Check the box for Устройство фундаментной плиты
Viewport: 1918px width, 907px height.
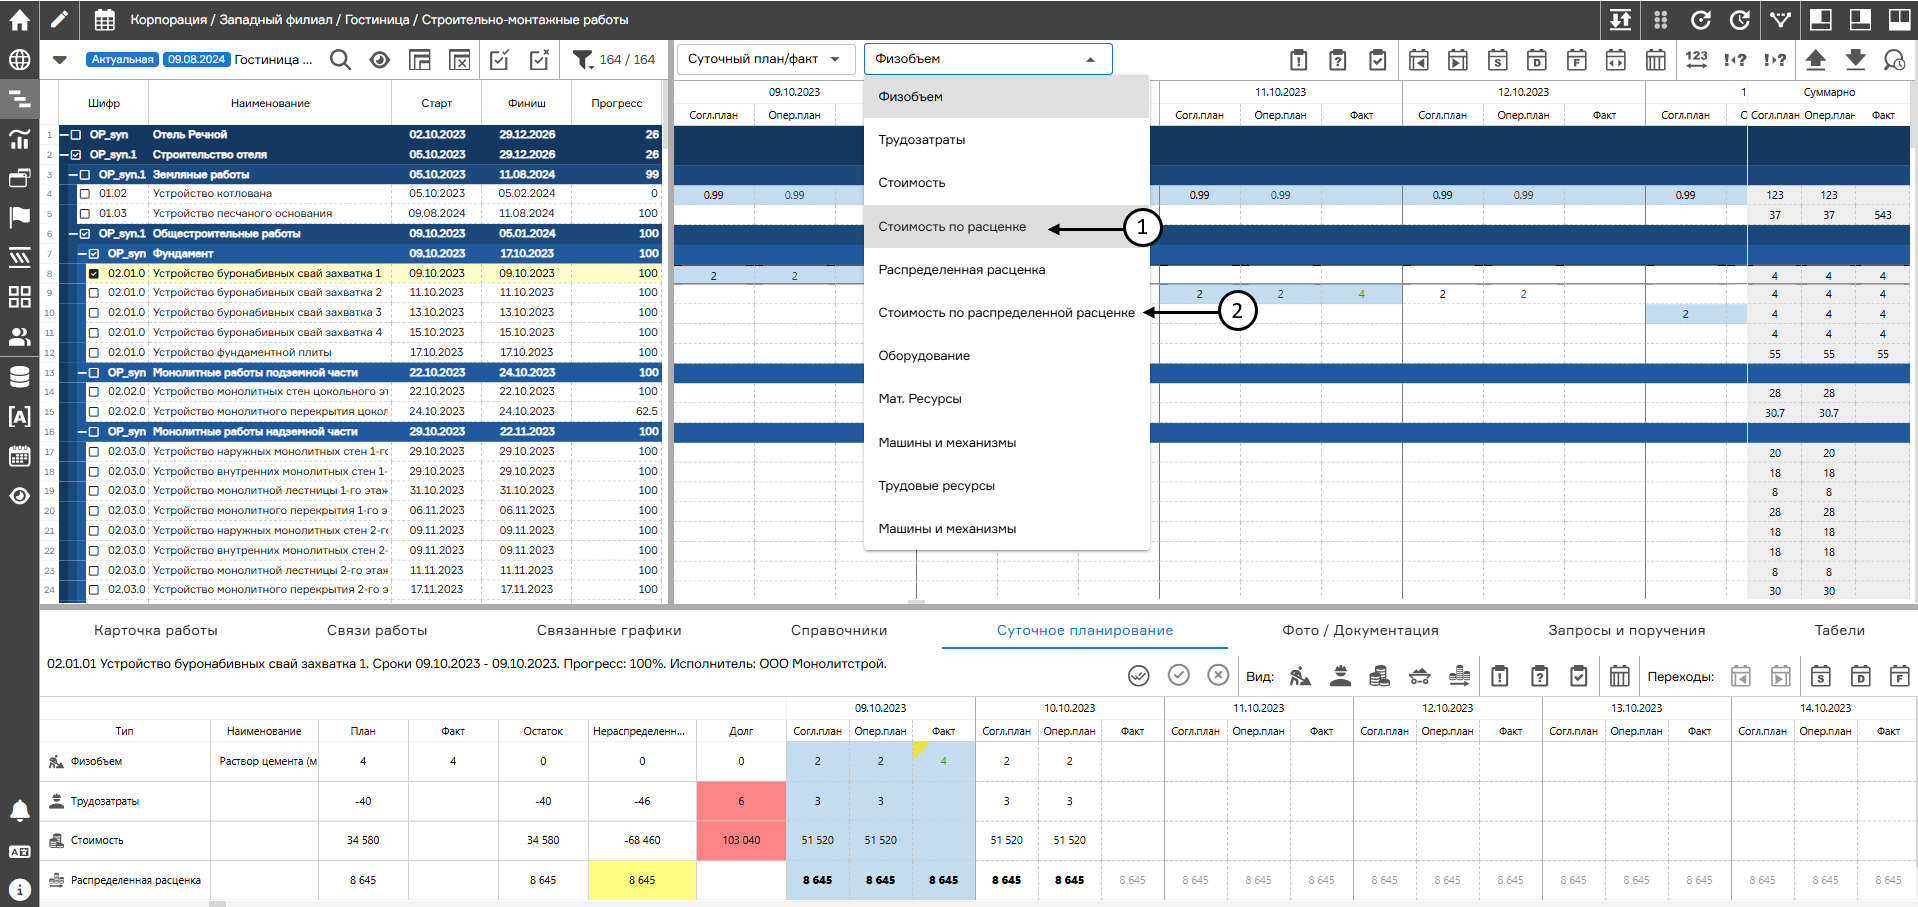(94, 352)
